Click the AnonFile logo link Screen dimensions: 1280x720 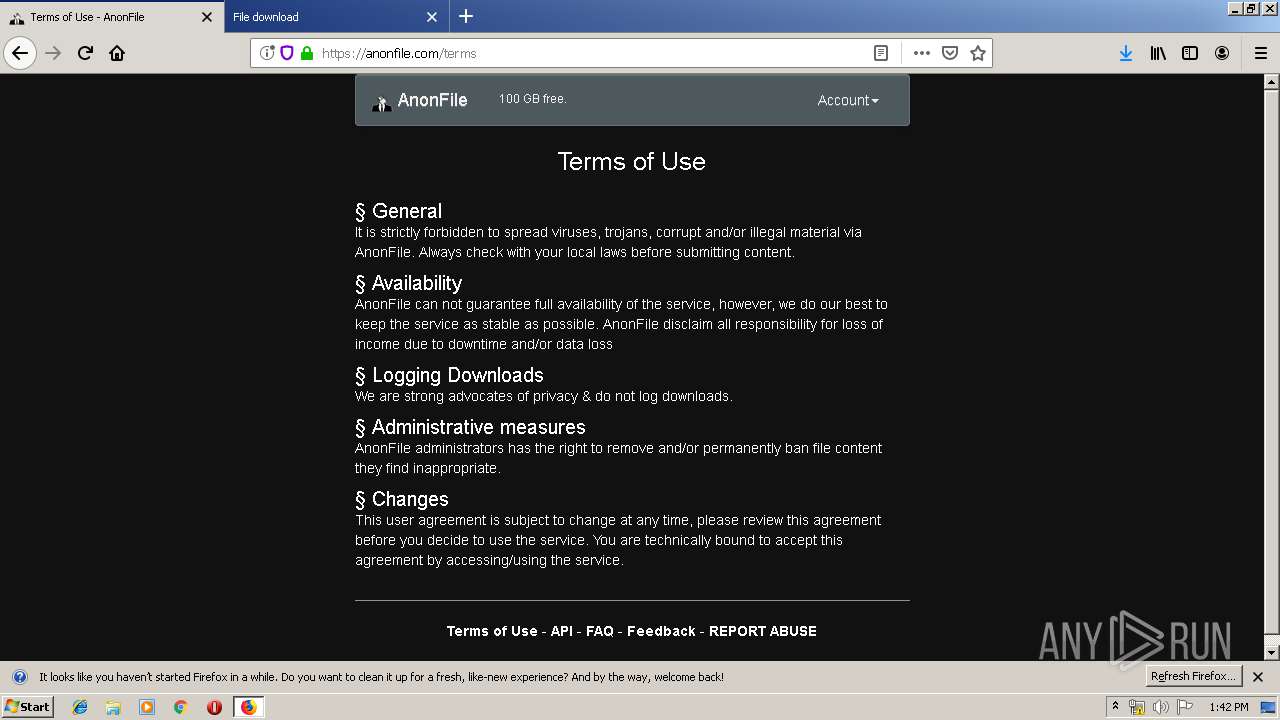[420, 100]
